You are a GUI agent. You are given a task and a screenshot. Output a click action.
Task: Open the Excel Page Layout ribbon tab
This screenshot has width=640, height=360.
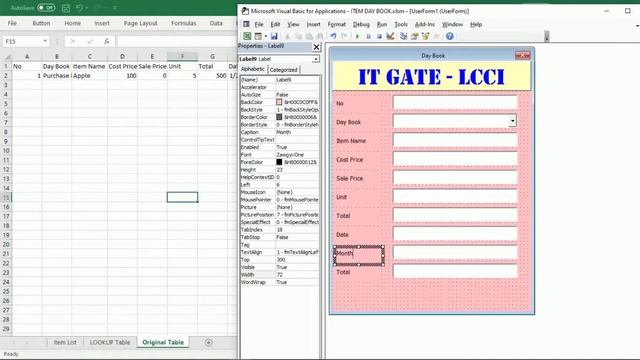[140, 23]
